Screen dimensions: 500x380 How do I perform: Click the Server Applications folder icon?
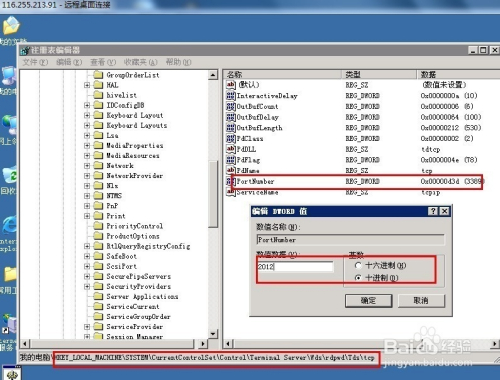[98, 296]
